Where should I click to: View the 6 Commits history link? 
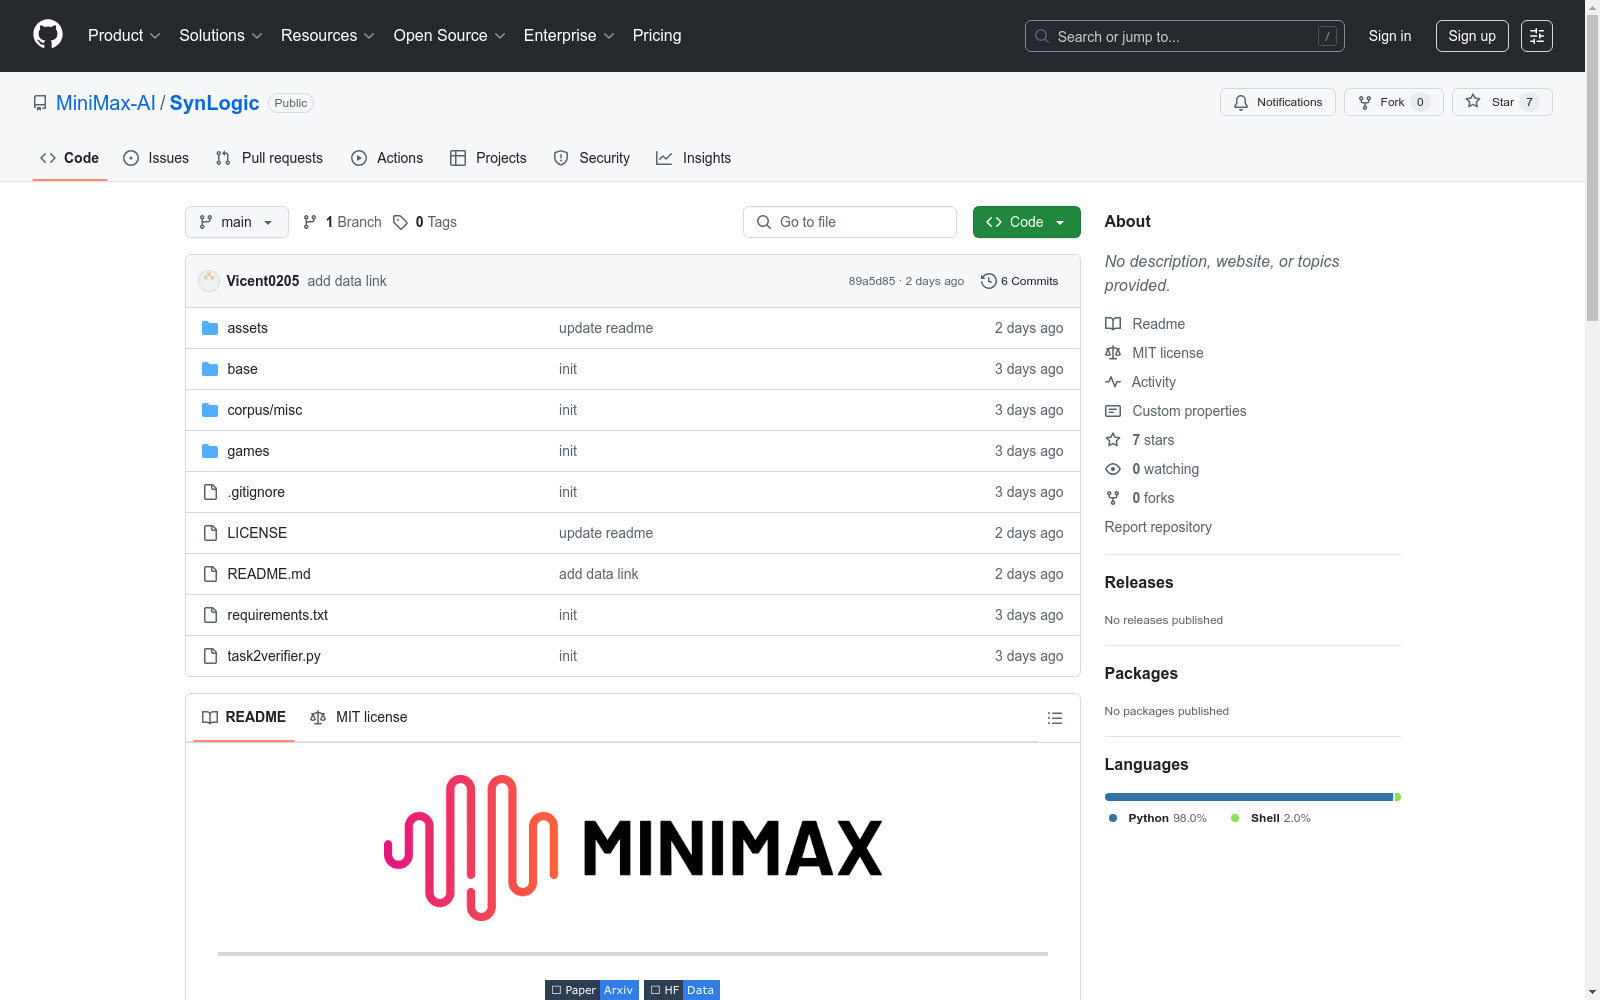click(1020, 281)
